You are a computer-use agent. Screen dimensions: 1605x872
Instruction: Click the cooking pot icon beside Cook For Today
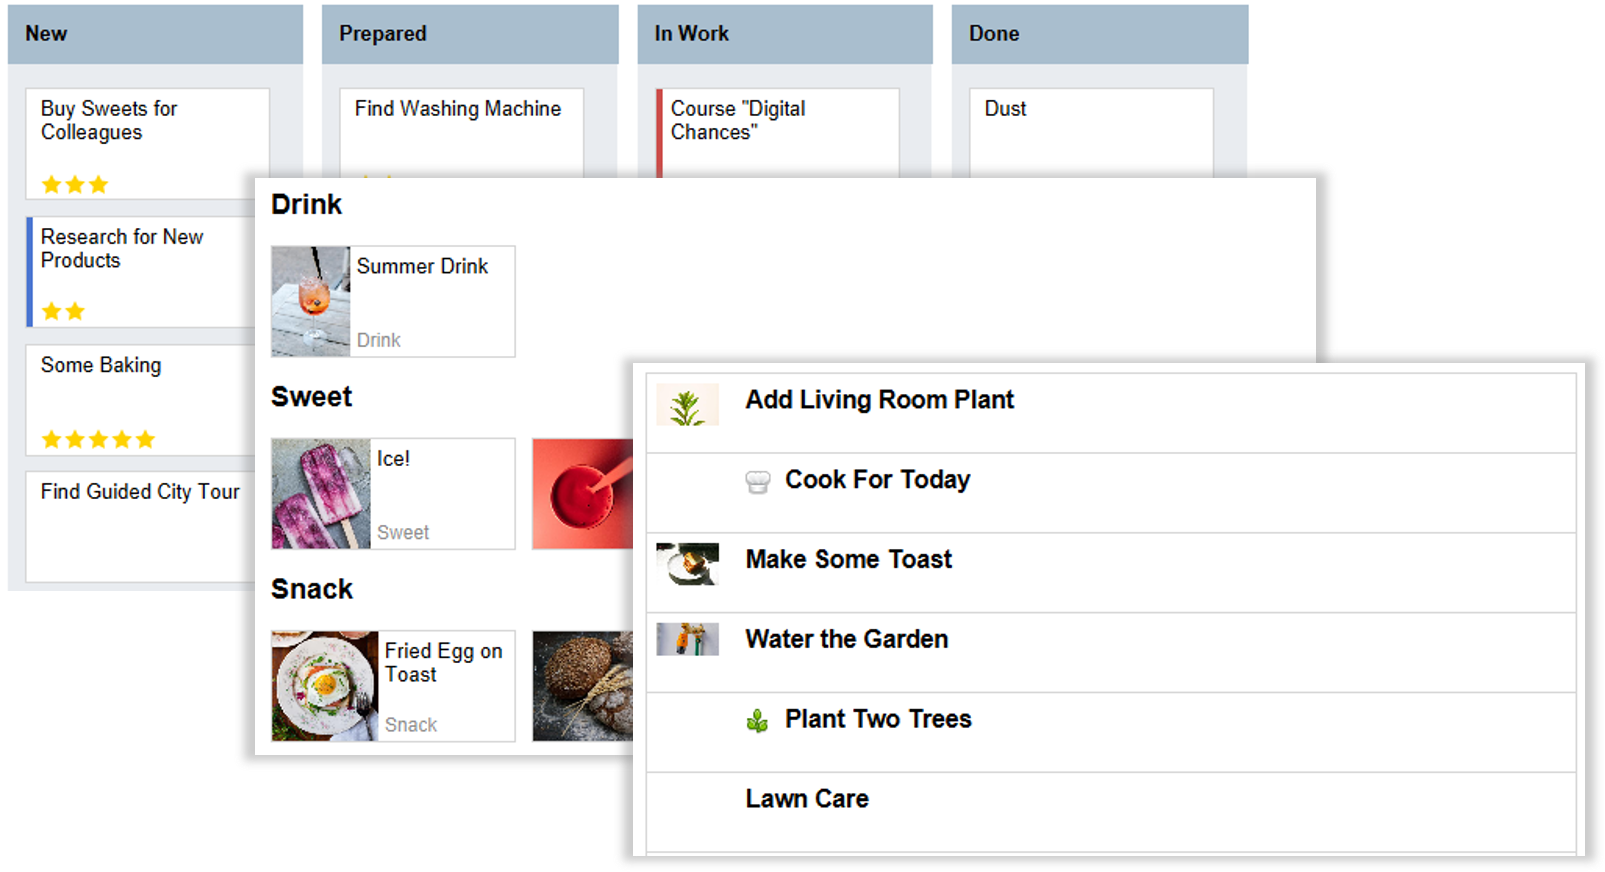coord(758,482)
